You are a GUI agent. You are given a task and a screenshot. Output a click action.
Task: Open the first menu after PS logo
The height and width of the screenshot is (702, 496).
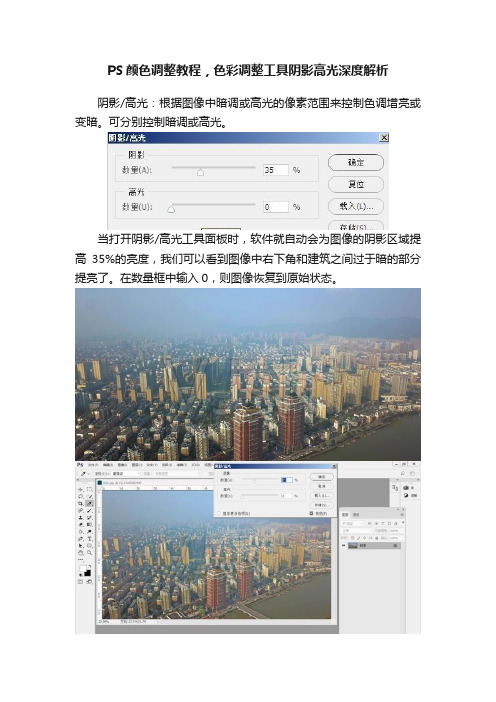[93, 465]
